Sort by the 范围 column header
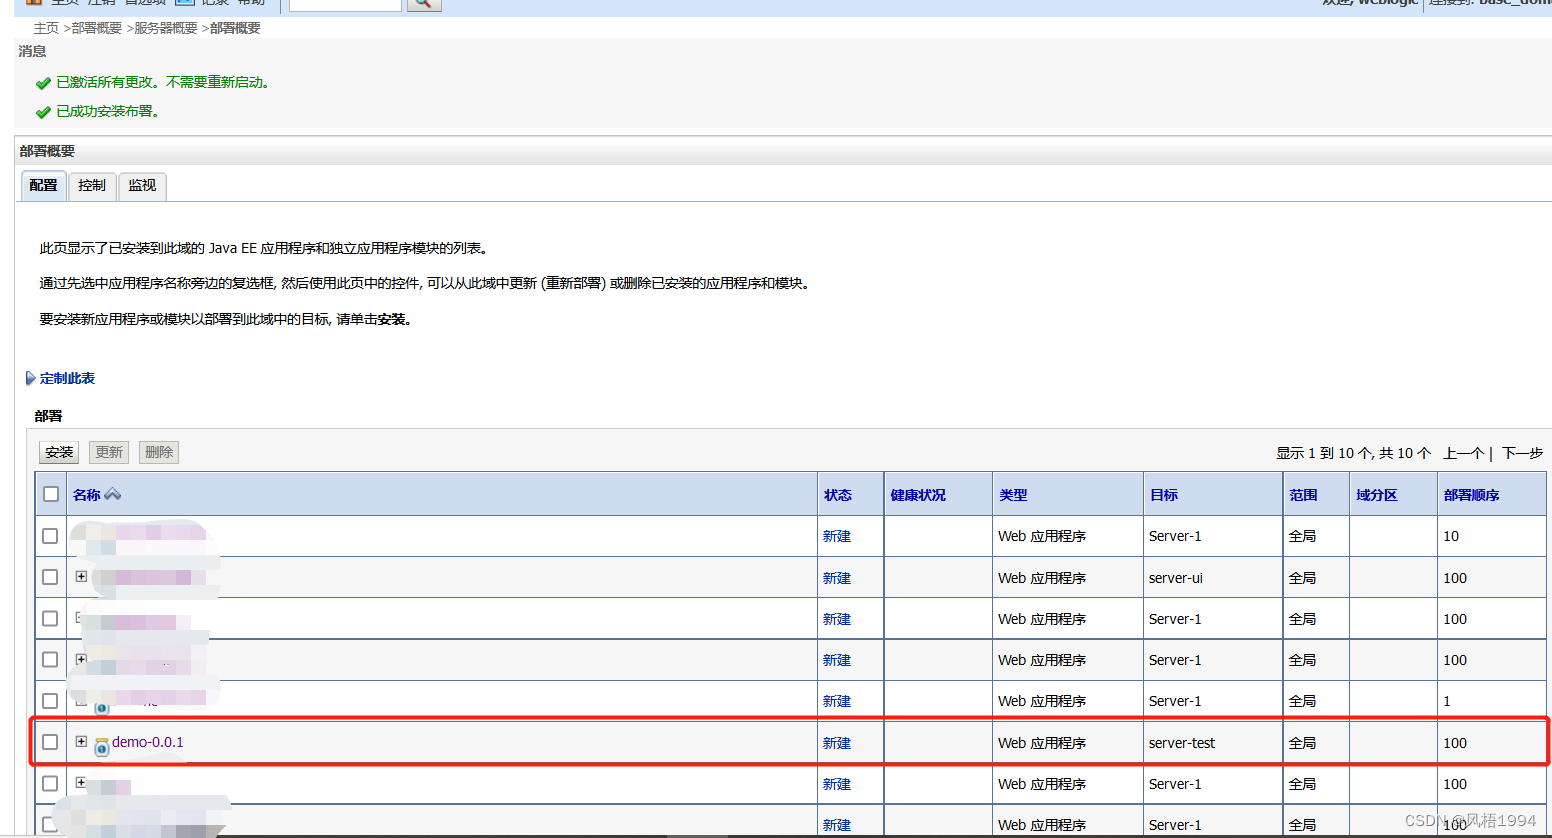 [1303, 495]
